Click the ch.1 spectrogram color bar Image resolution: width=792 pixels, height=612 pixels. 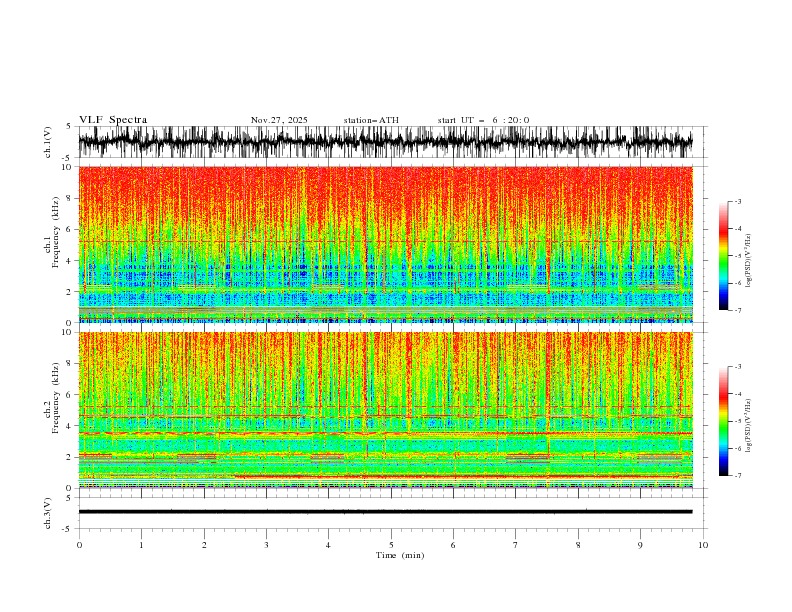pyautogui.click(x=723, y=256)
